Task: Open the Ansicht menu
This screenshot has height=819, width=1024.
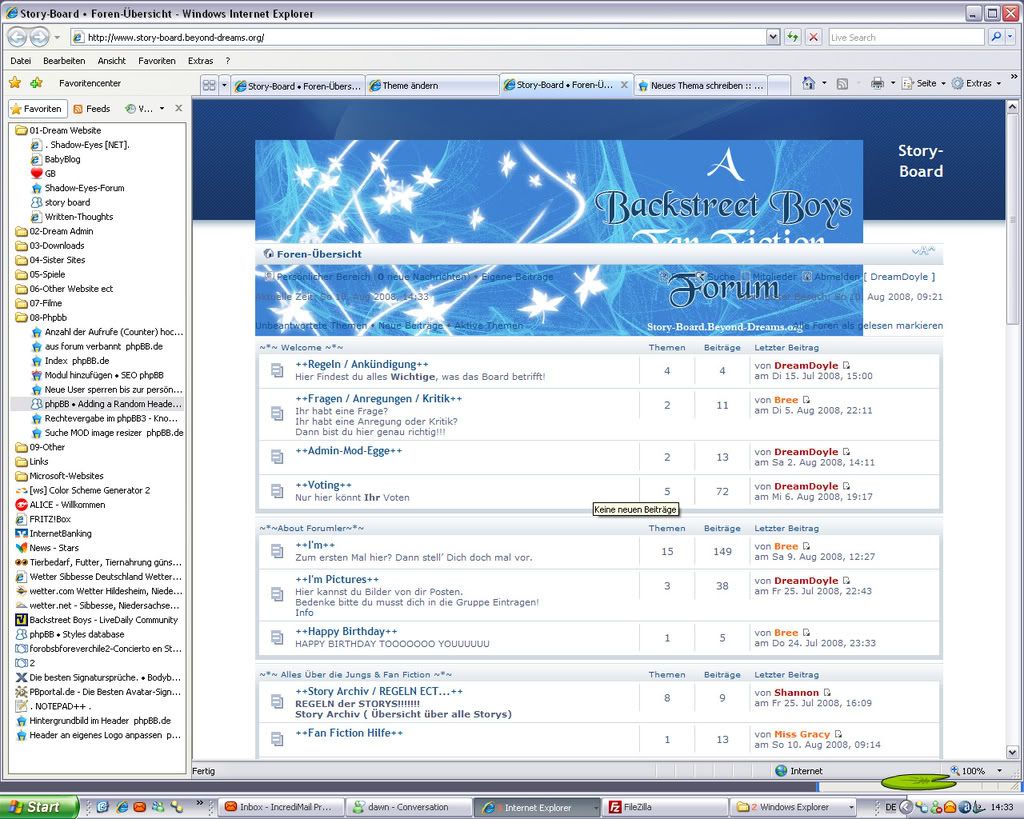Action: [112, 61]
